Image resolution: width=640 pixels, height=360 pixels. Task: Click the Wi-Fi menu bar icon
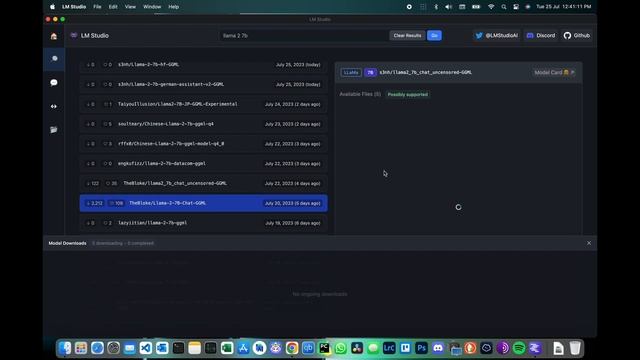(491, 7)
